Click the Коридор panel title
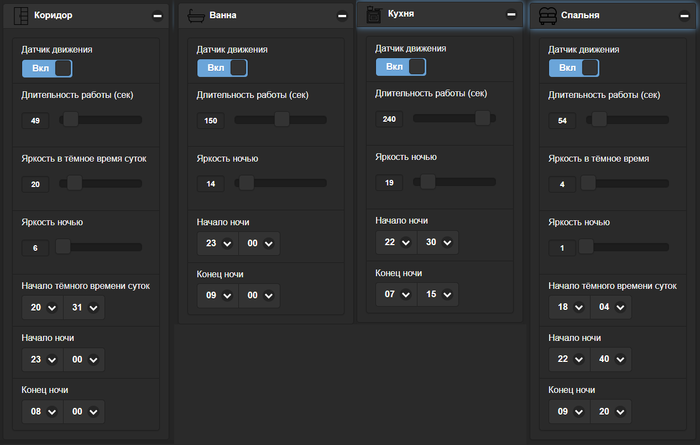Screen dimensions: 700x445 click(53, 15)
